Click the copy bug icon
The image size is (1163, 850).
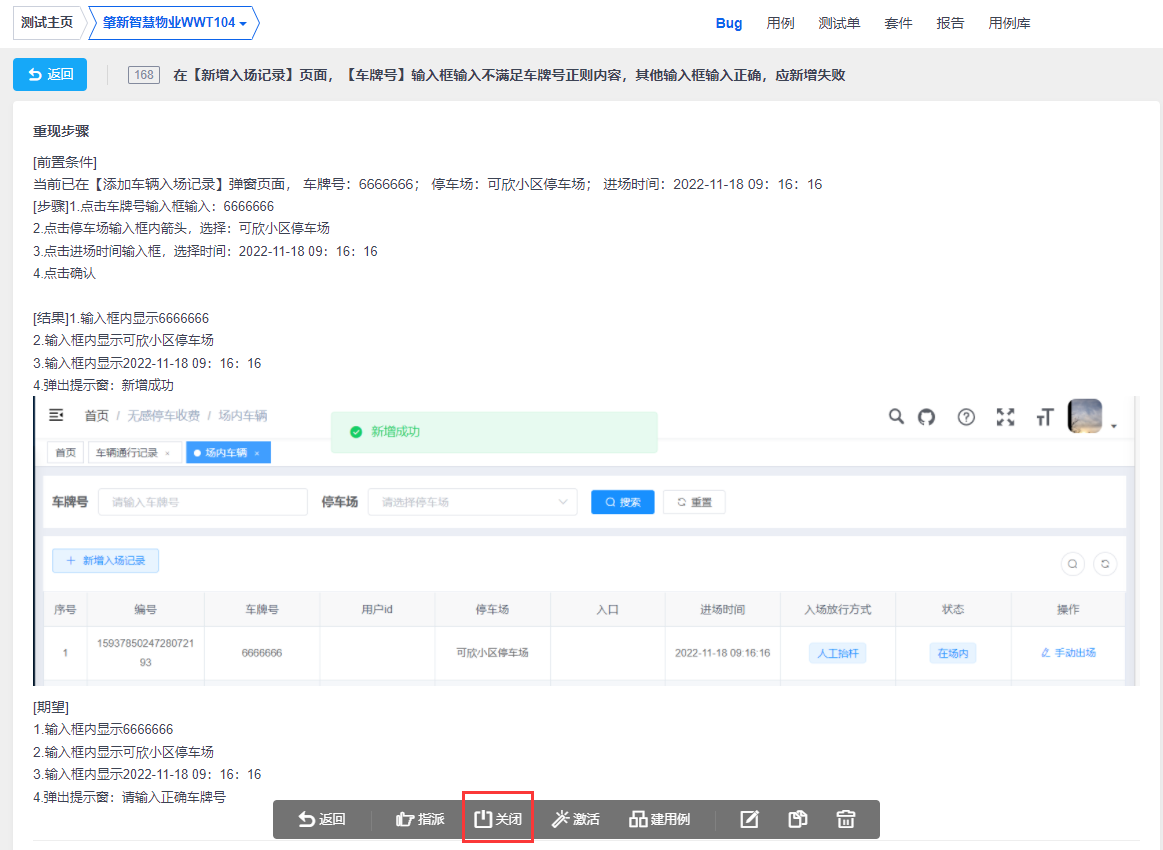click(x=797, y=819)
